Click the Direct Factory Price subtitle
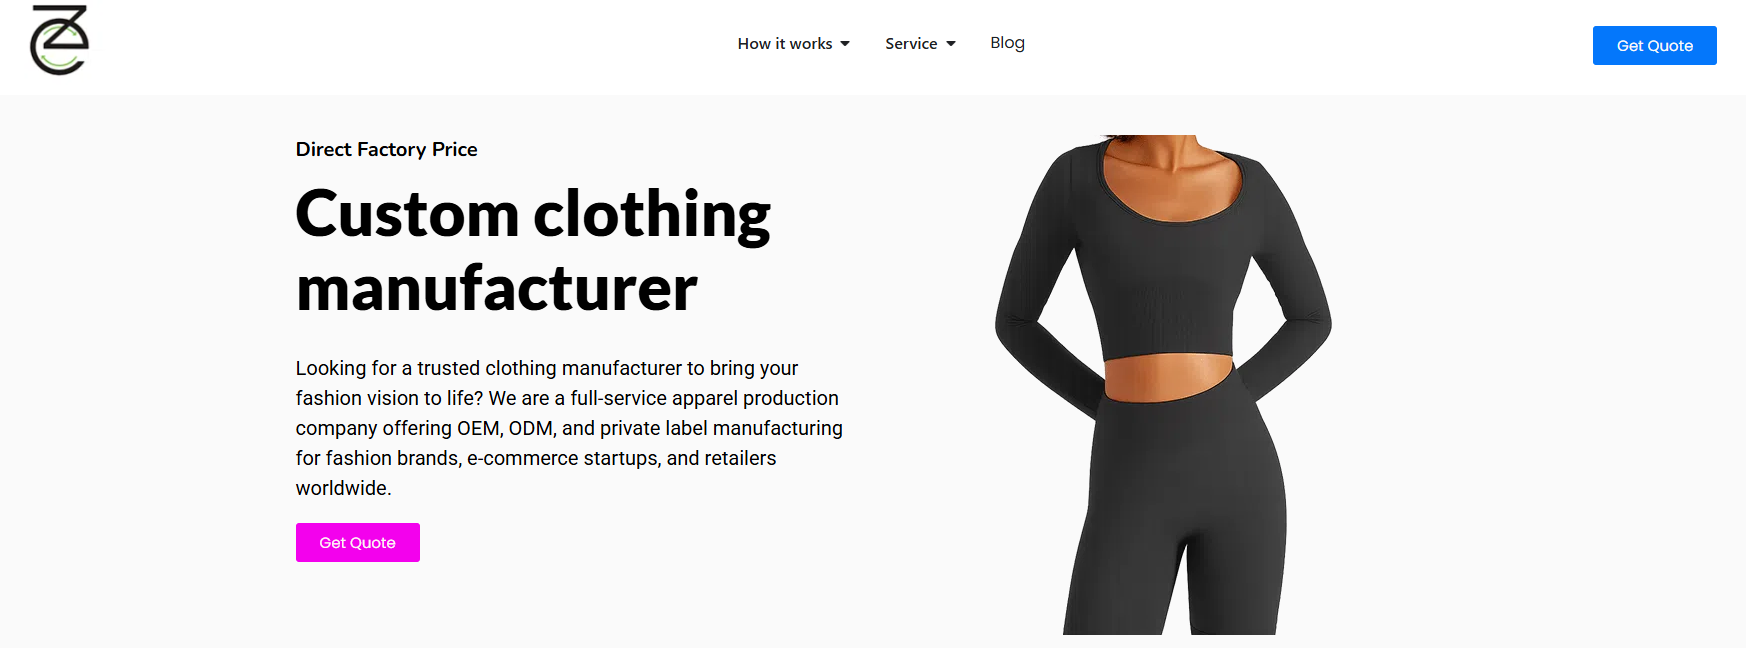This screenshot has height=648, width=1746. [x=386, y=149]
